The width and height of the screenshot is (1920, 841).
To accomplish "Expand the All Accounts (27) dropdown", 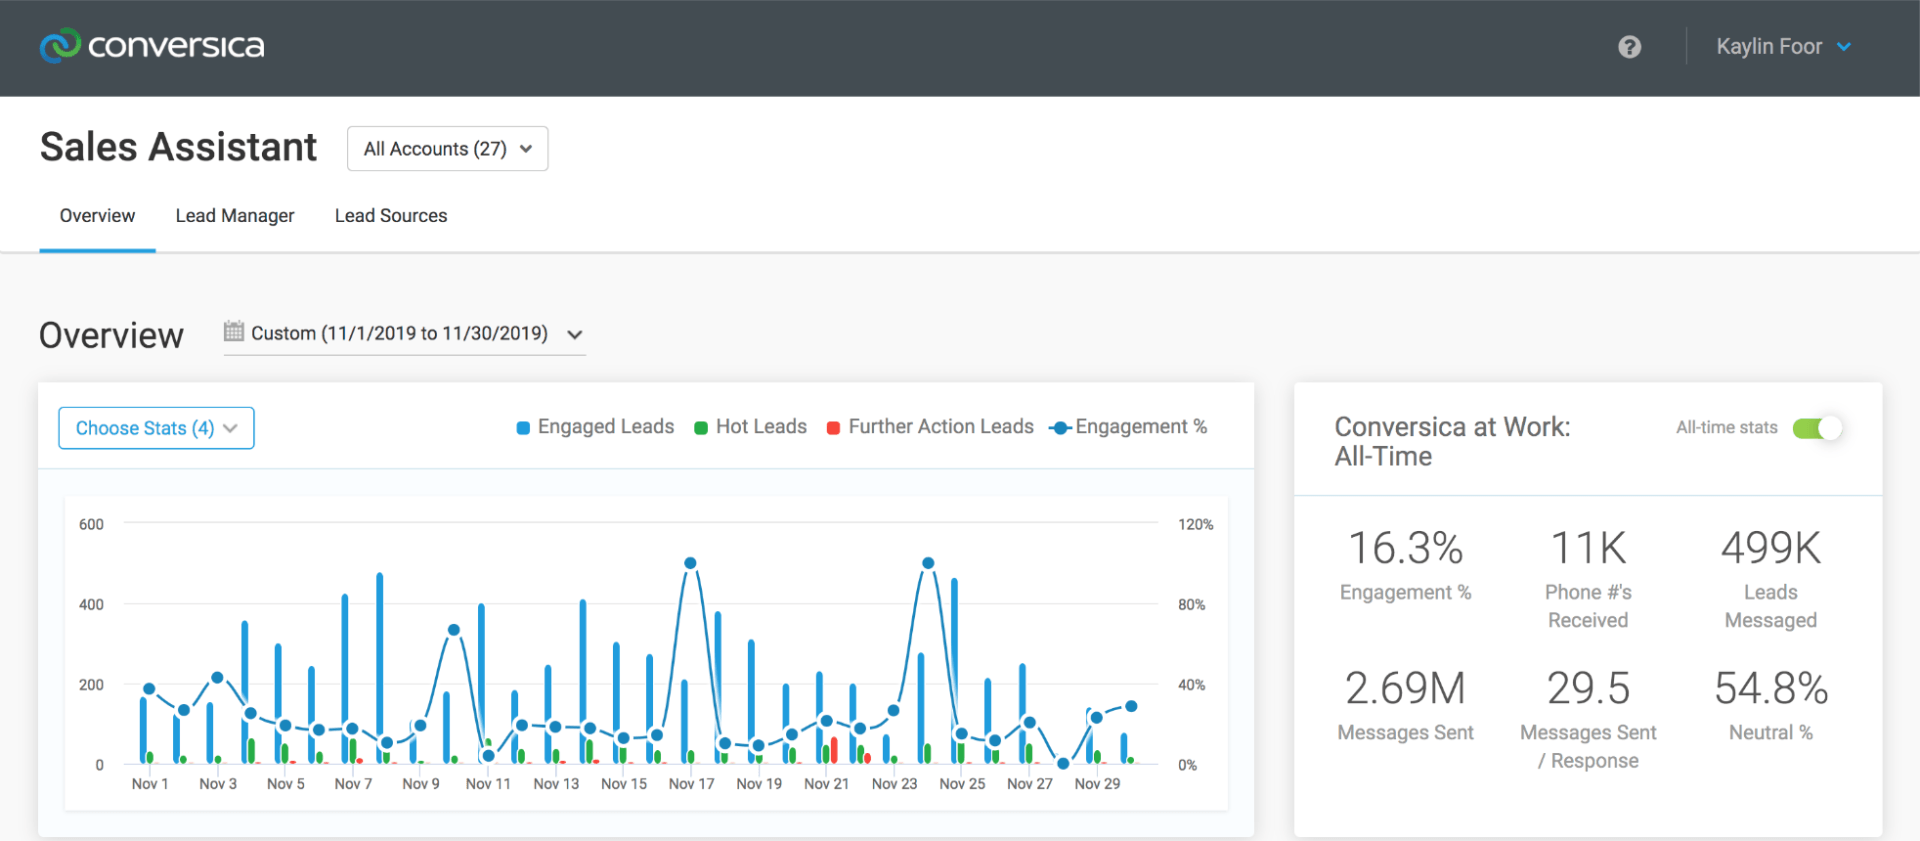I will coord(447,149).
